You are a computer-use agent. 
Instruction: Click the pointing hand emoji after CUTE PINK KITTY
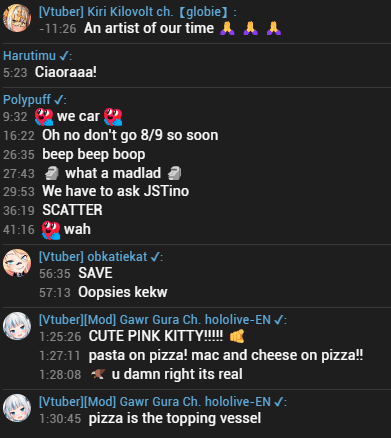pos(237,336)
